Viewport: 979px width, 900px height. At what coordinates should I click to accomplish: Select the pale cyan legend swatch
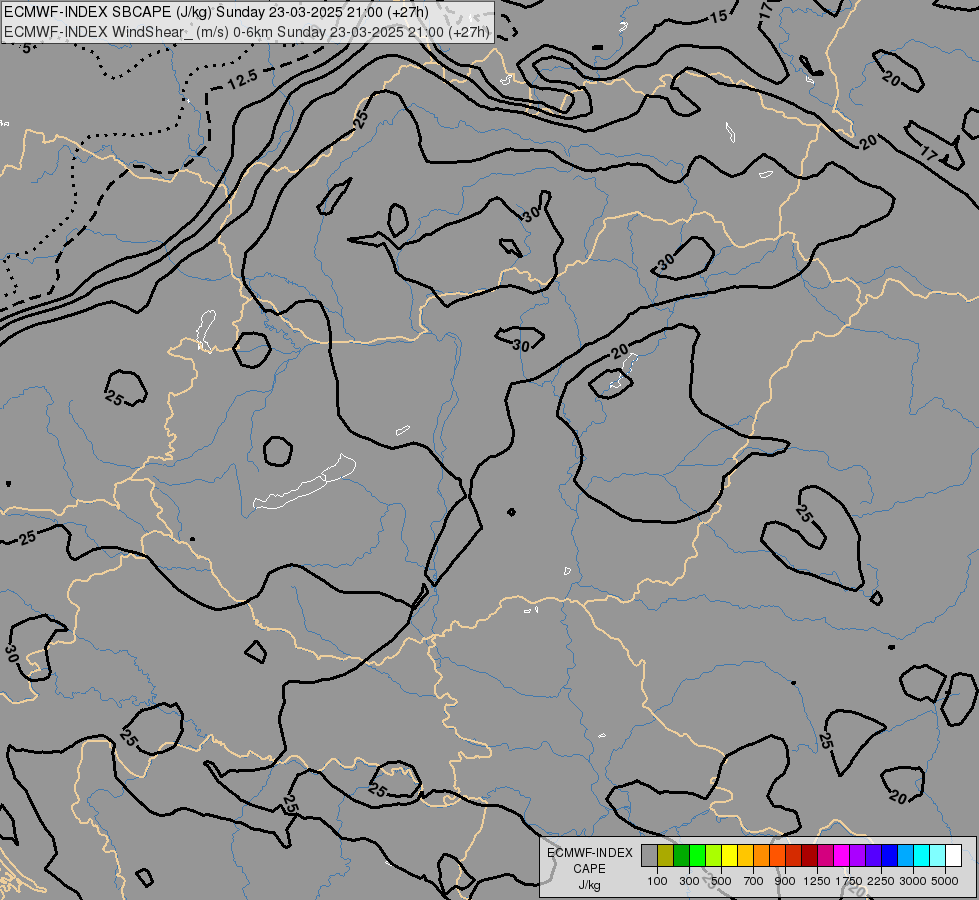[937, 855]
